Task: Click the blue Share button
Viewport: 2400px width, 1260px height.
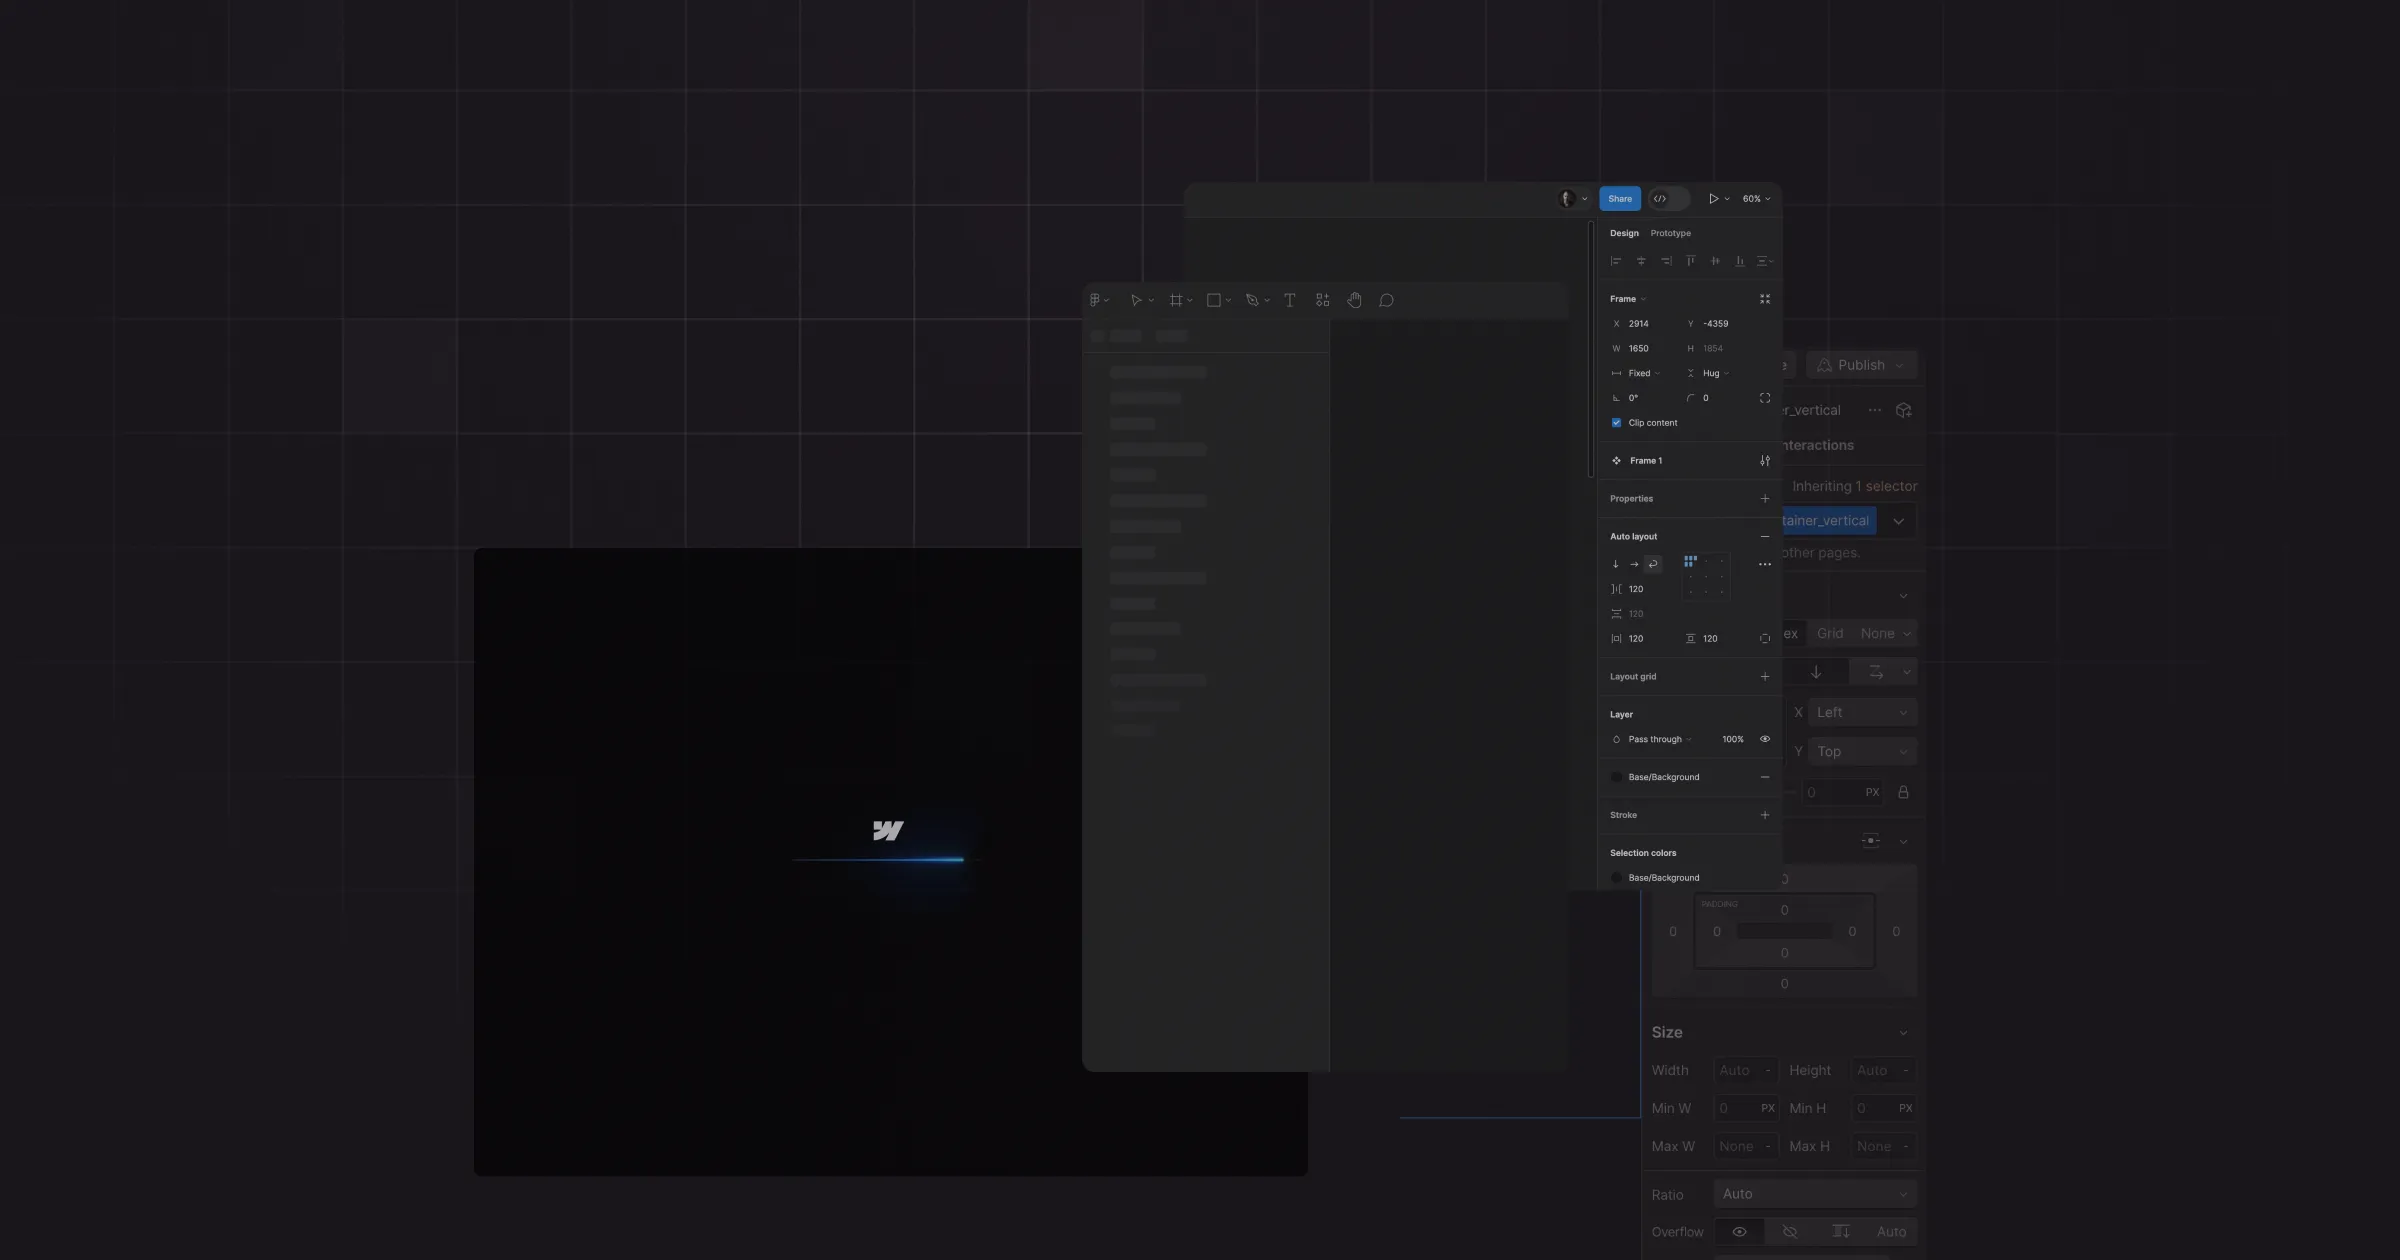Action: tap(1619, 199)
